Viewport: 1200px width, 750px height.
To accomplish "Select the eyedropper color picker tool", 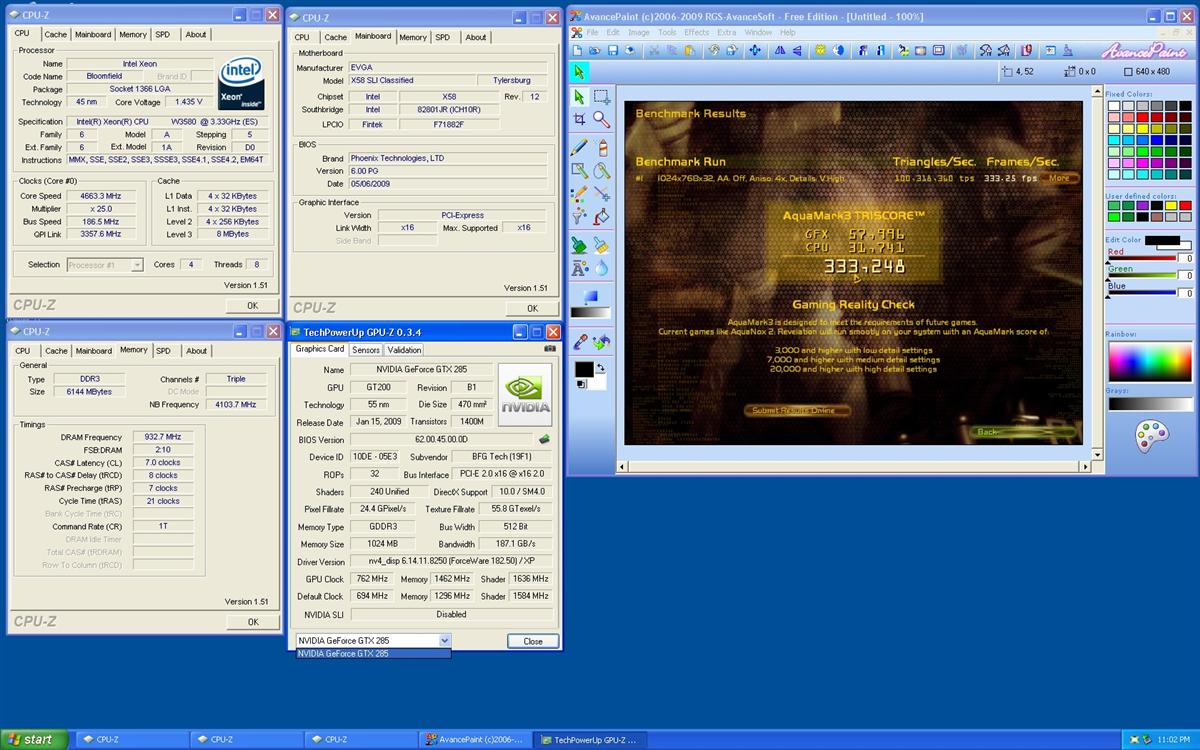I will pyautogui.click(x=579, y=342).
